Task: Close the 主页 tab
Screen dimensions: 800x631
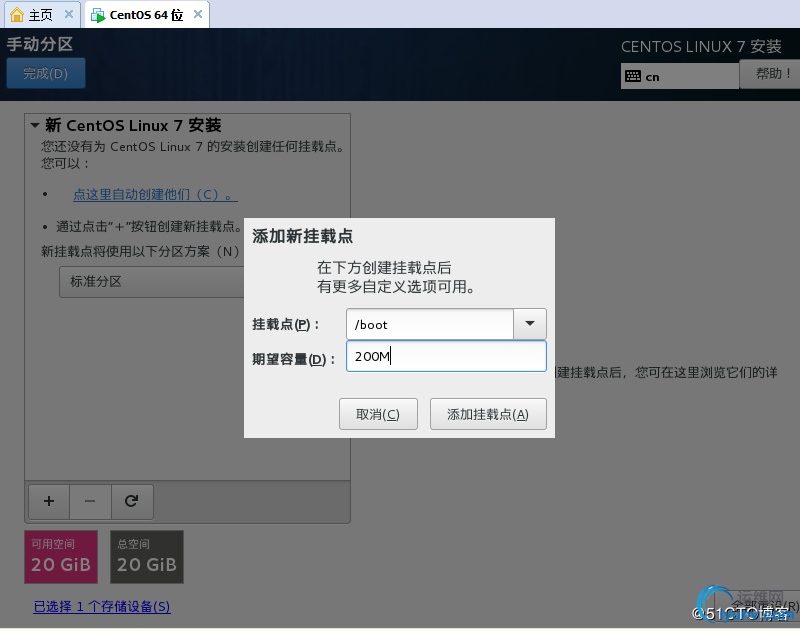Action: pos(69,14)
